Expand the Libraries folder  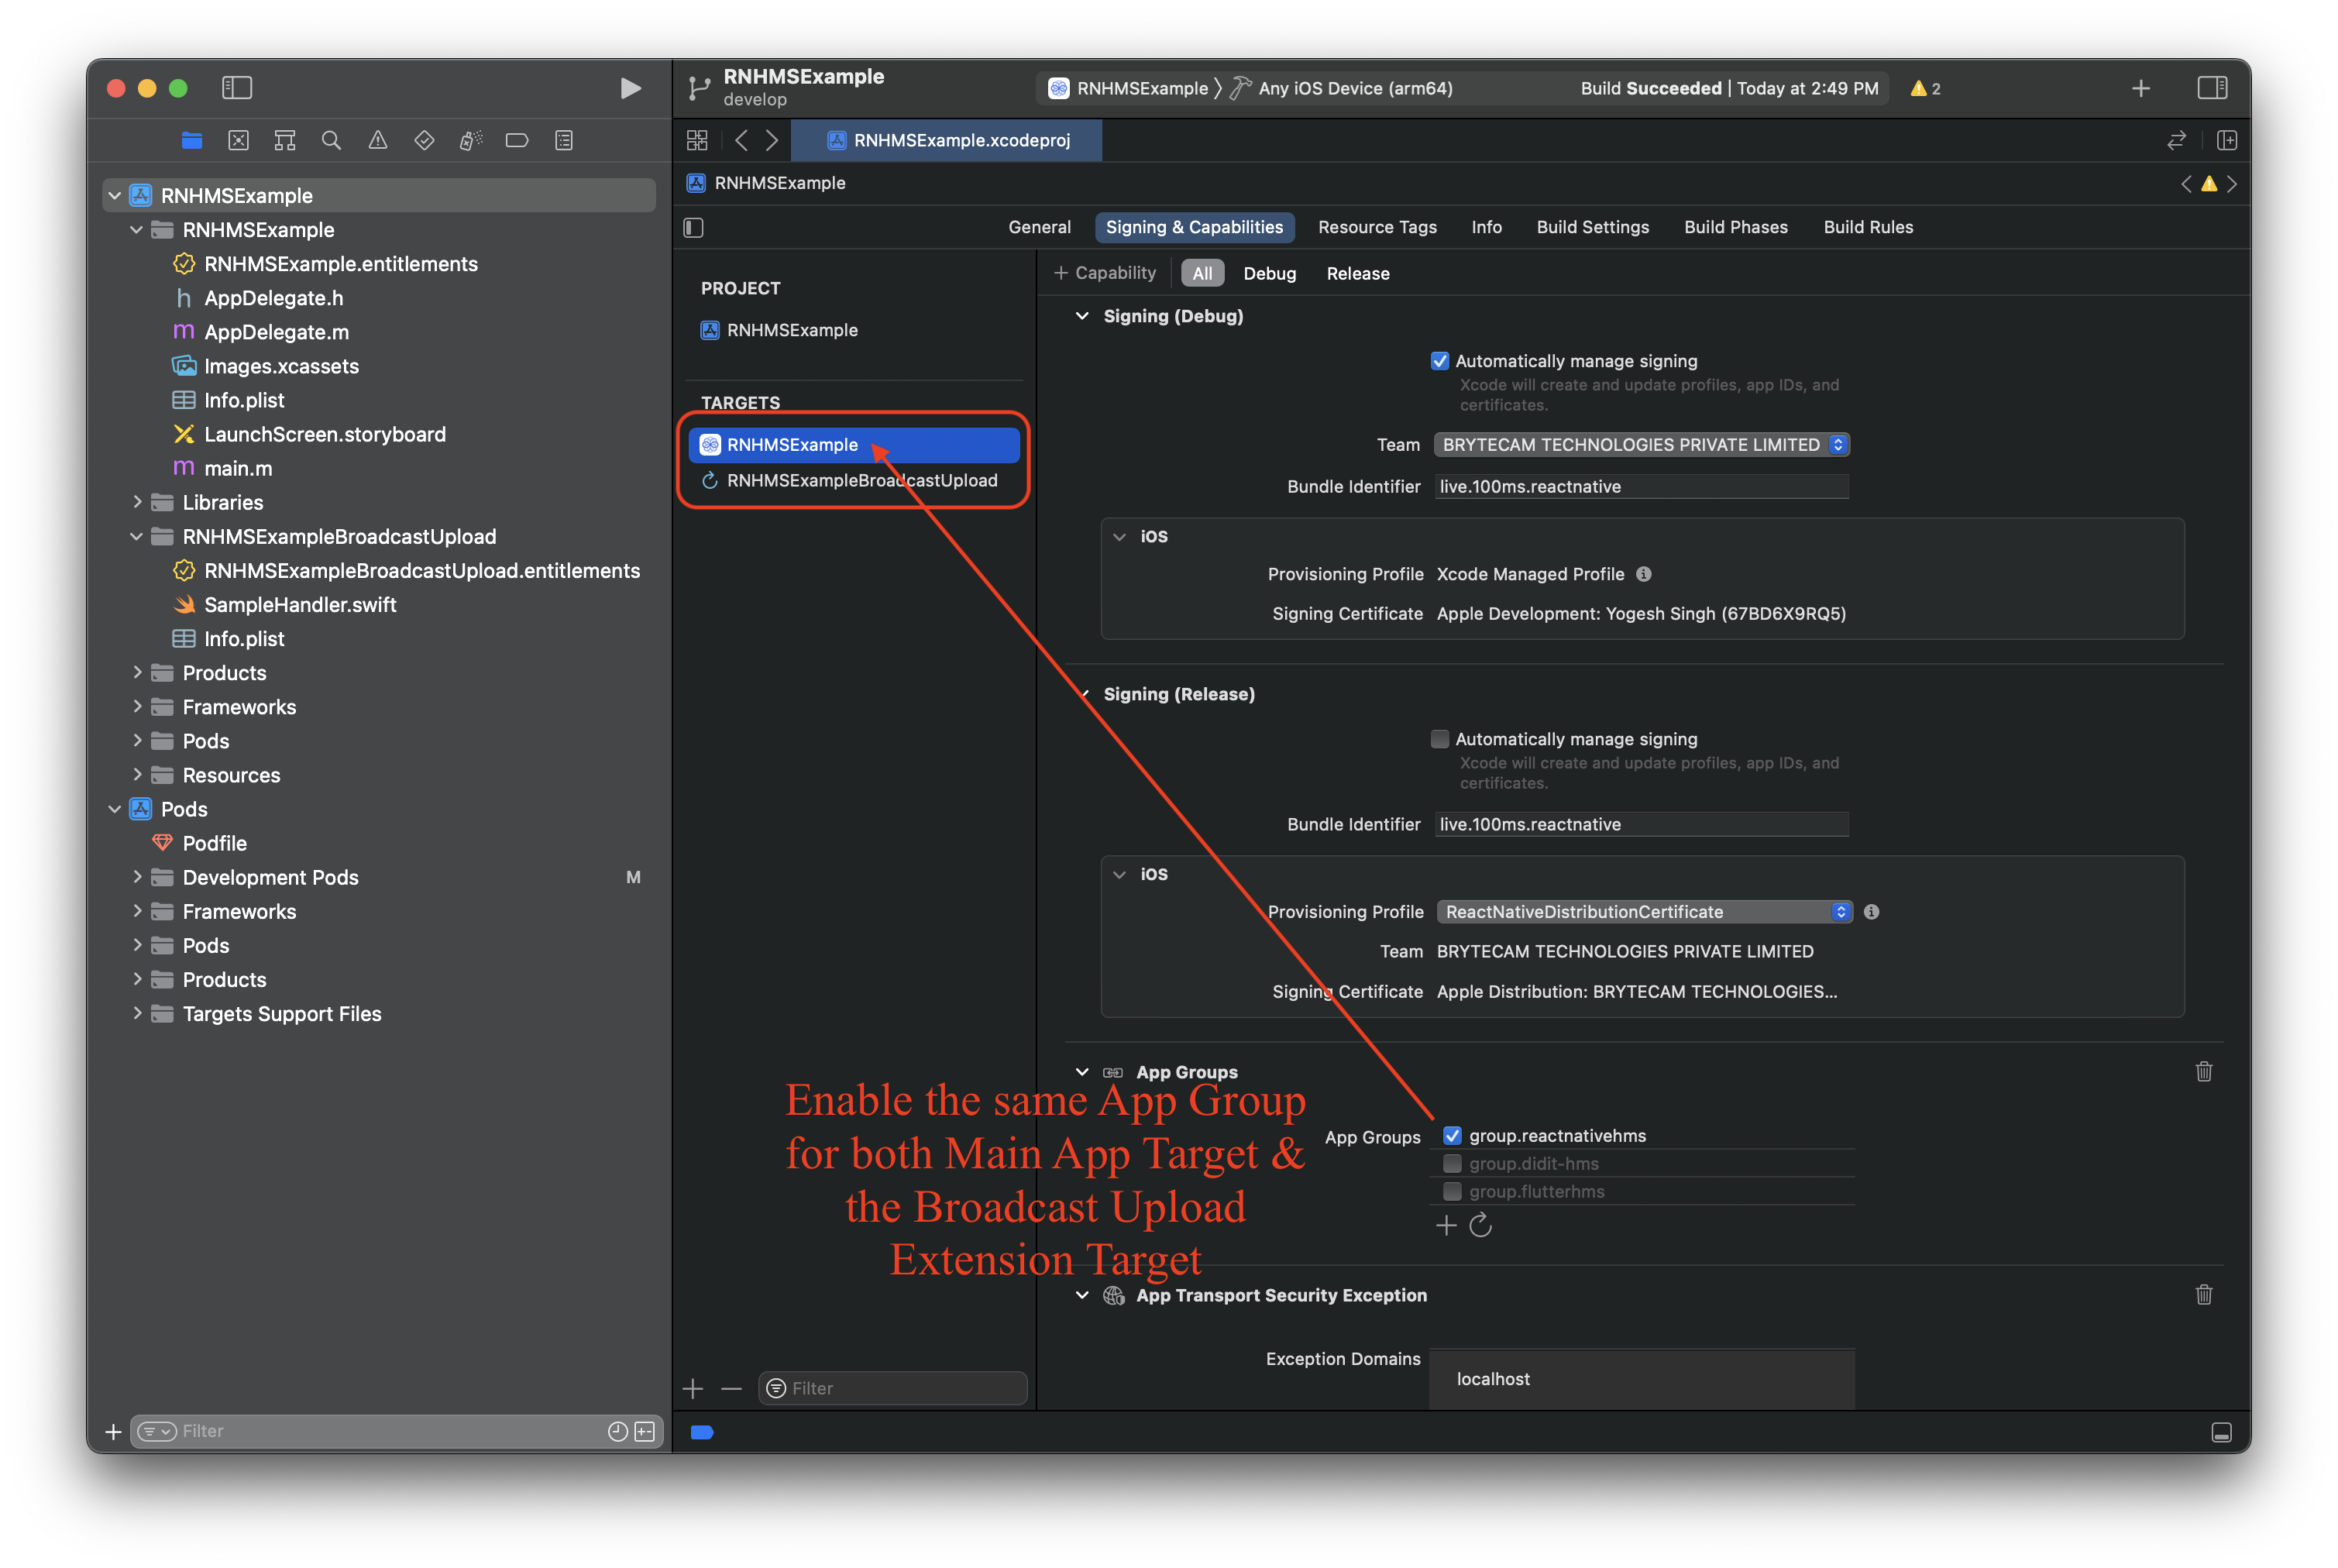coord(137,502)
